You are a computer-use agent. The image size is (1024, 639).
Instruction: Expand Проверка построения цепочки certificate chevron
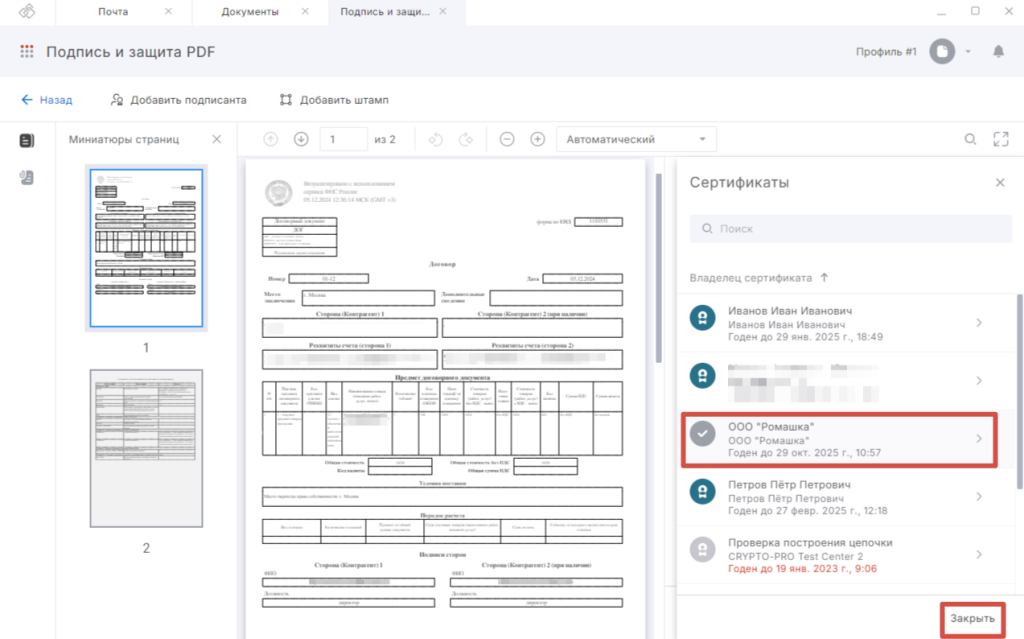coord(979,555)
